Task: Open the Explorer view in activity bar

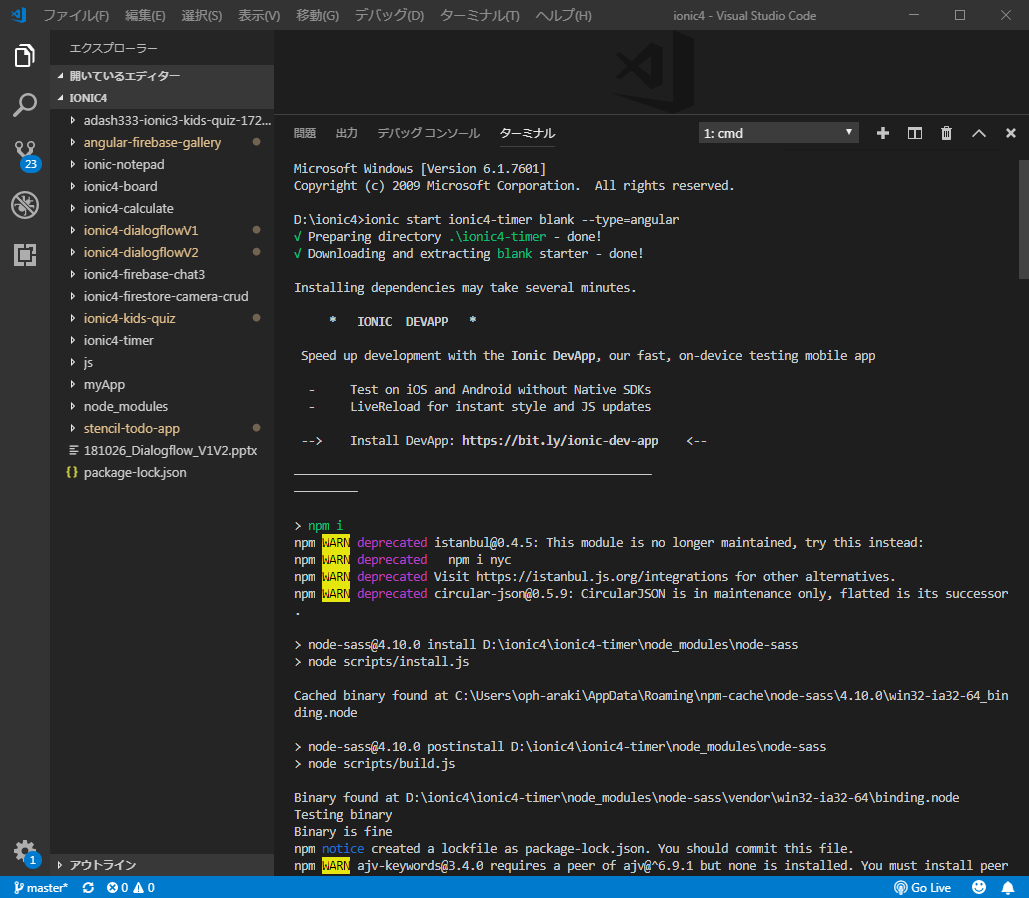Action: 25,56
